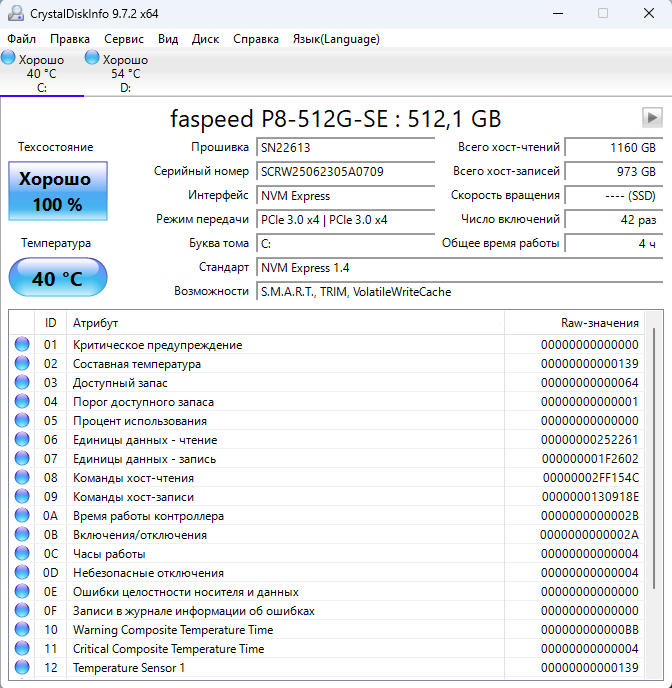This screenshot has height=688, width=672.
Task: Open the Файл menu
Action: pos(21,39)
